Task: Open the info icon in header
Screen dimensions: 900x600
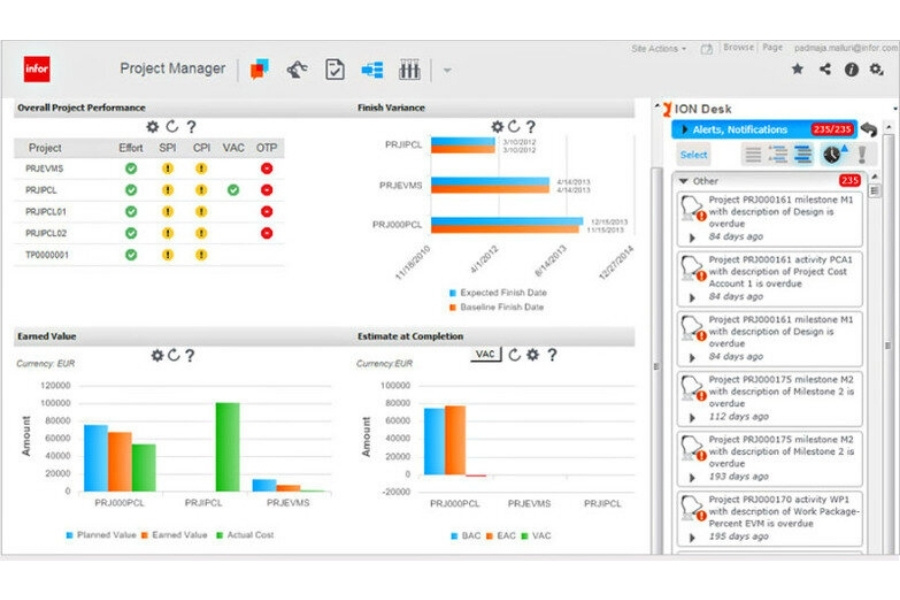Action: 851,69
